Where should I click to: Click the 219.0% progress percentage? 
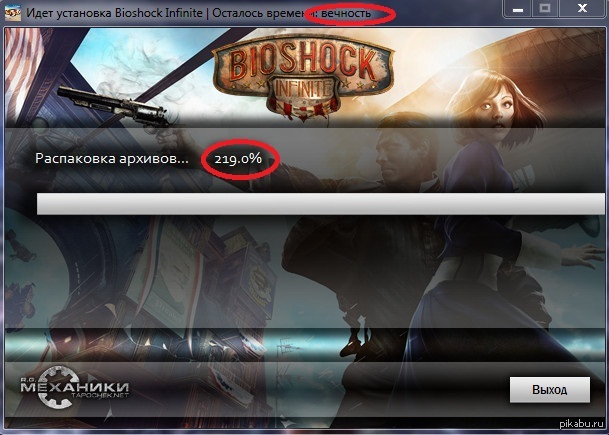(x=238, y=158)
